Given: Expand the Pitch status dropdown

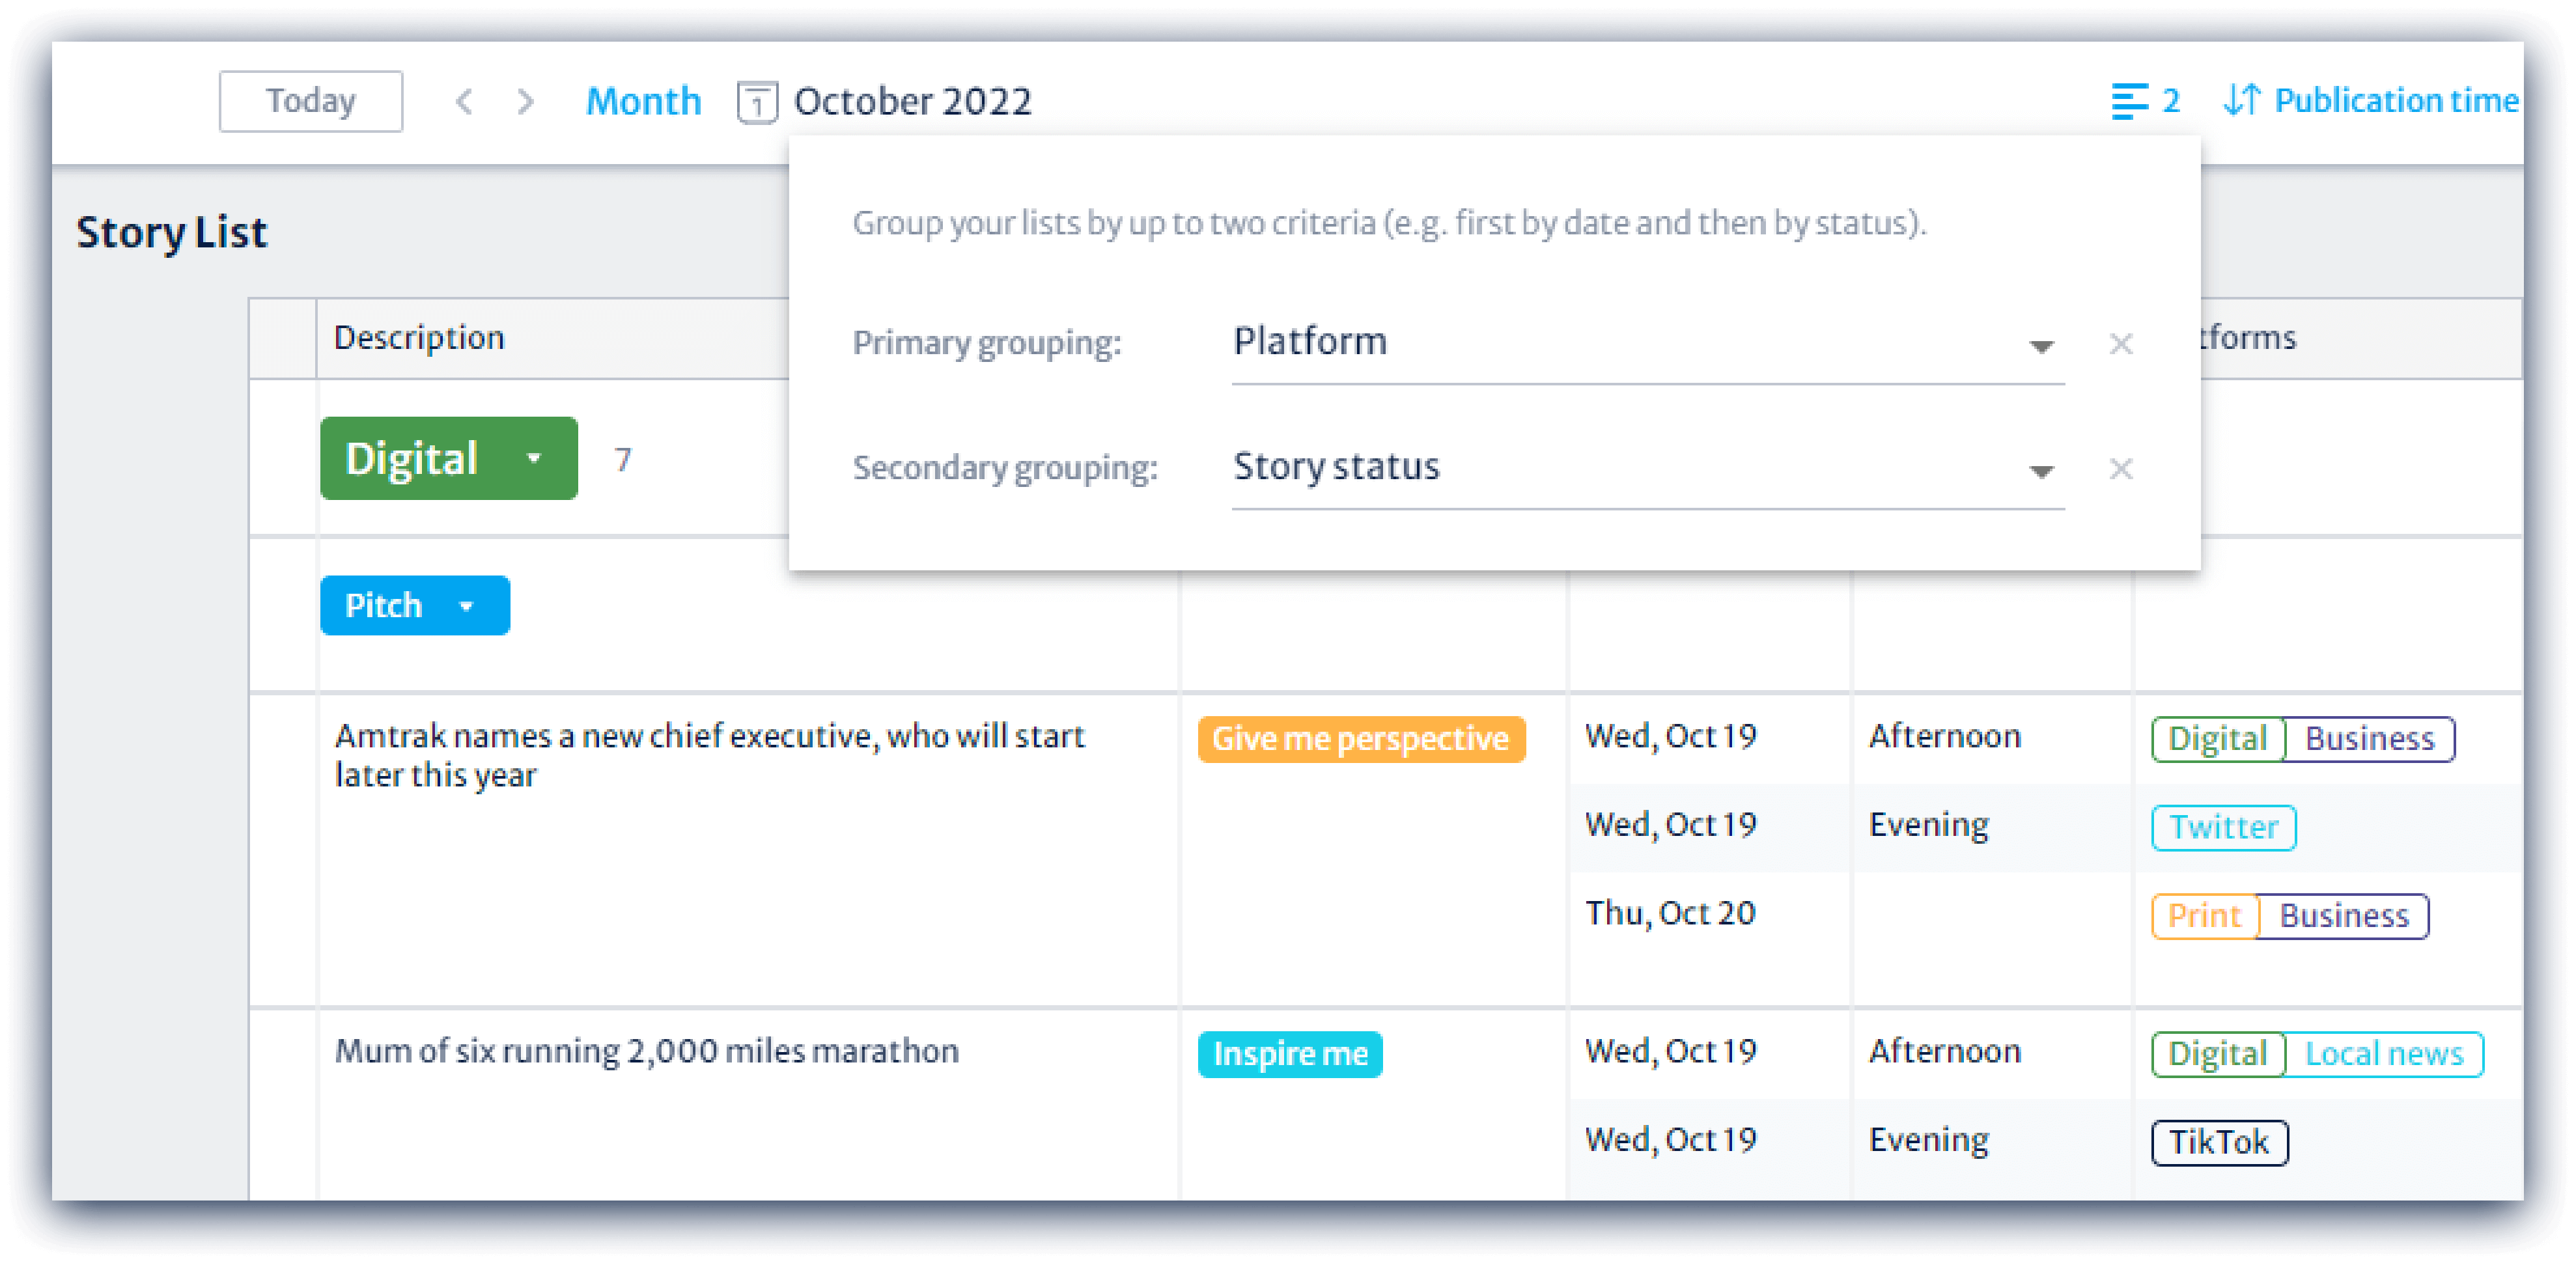Looking at the screenshot, I should point(466,605).
